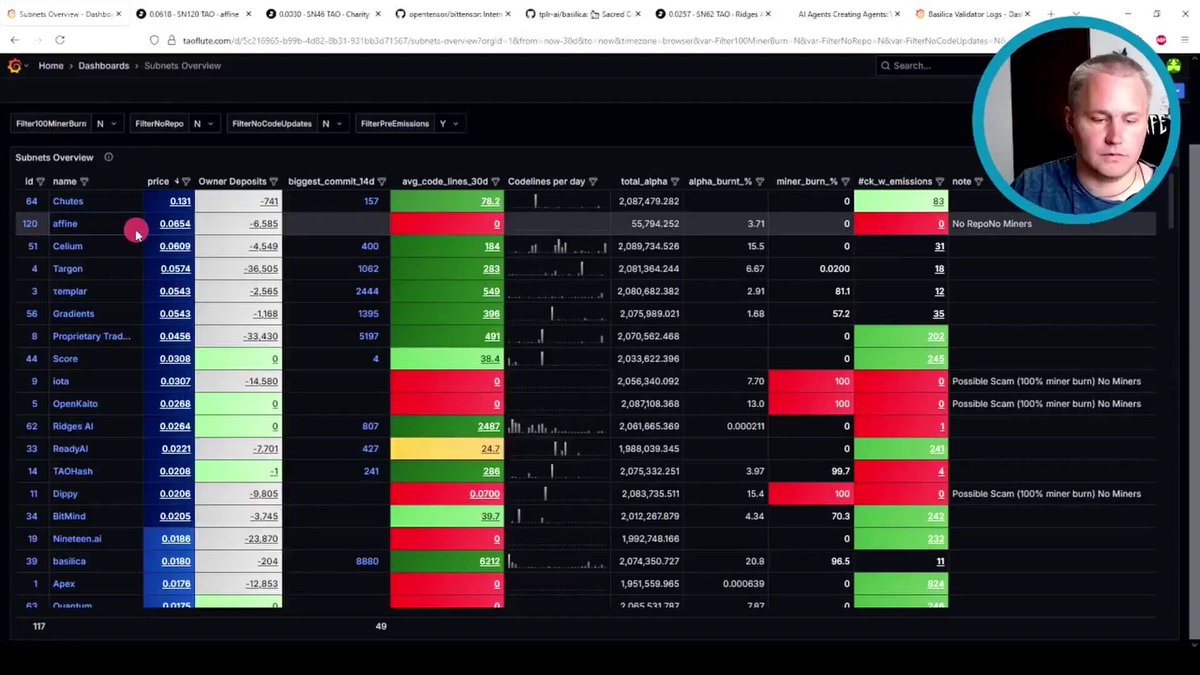Open a new browser tab
The width and height of the screenshot is (1200, 675).
pos(1051,15)
